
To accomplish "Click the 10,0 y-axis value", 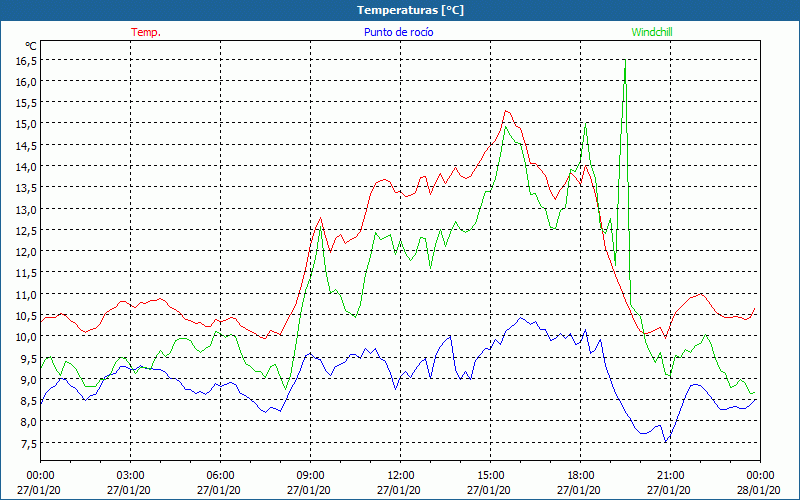I will coord(27,337).
